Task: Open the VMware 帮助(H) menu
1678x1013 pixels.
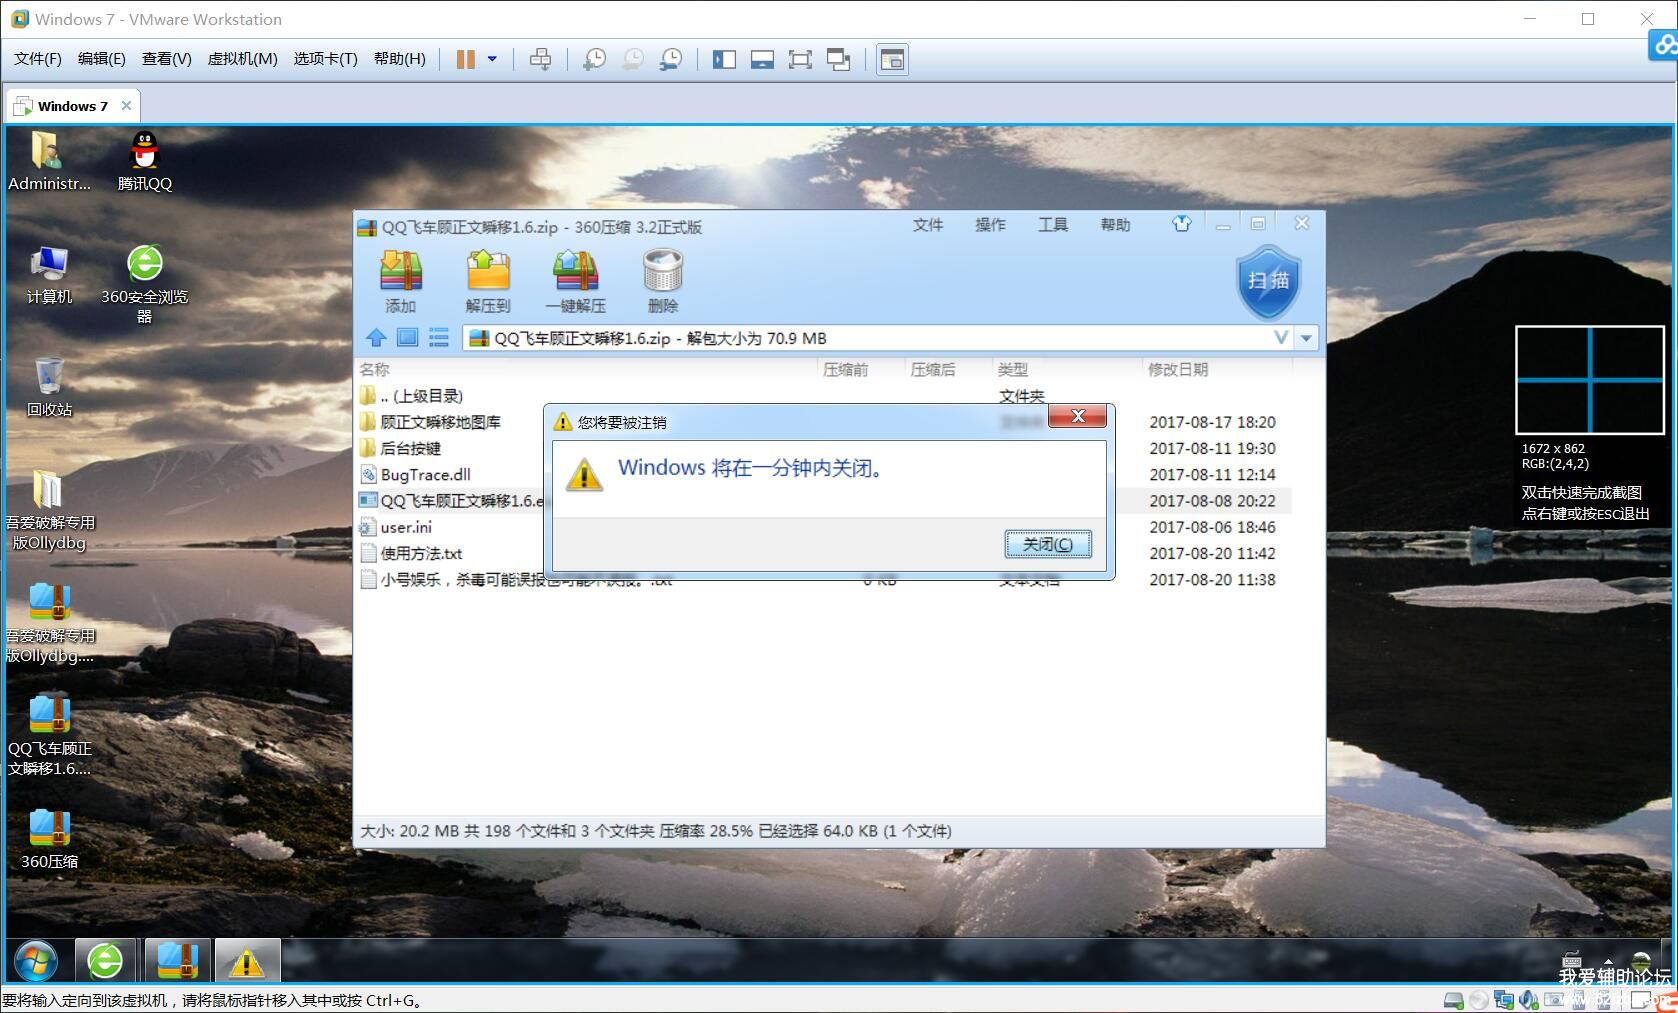Action: (400, 59)
